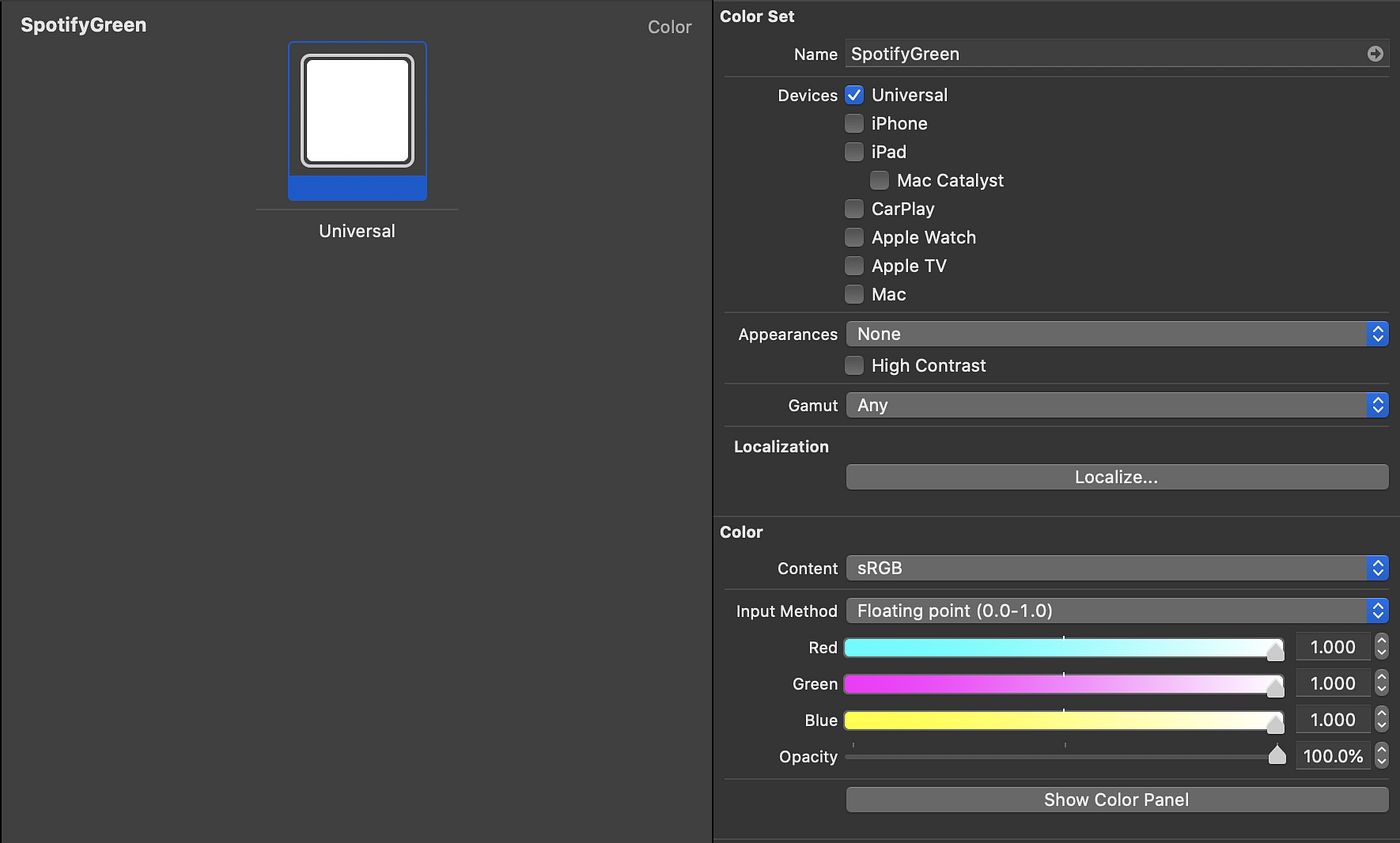Click Show Color Panel
This screenshot has height=843, width=1400.
click(1116, 799)
